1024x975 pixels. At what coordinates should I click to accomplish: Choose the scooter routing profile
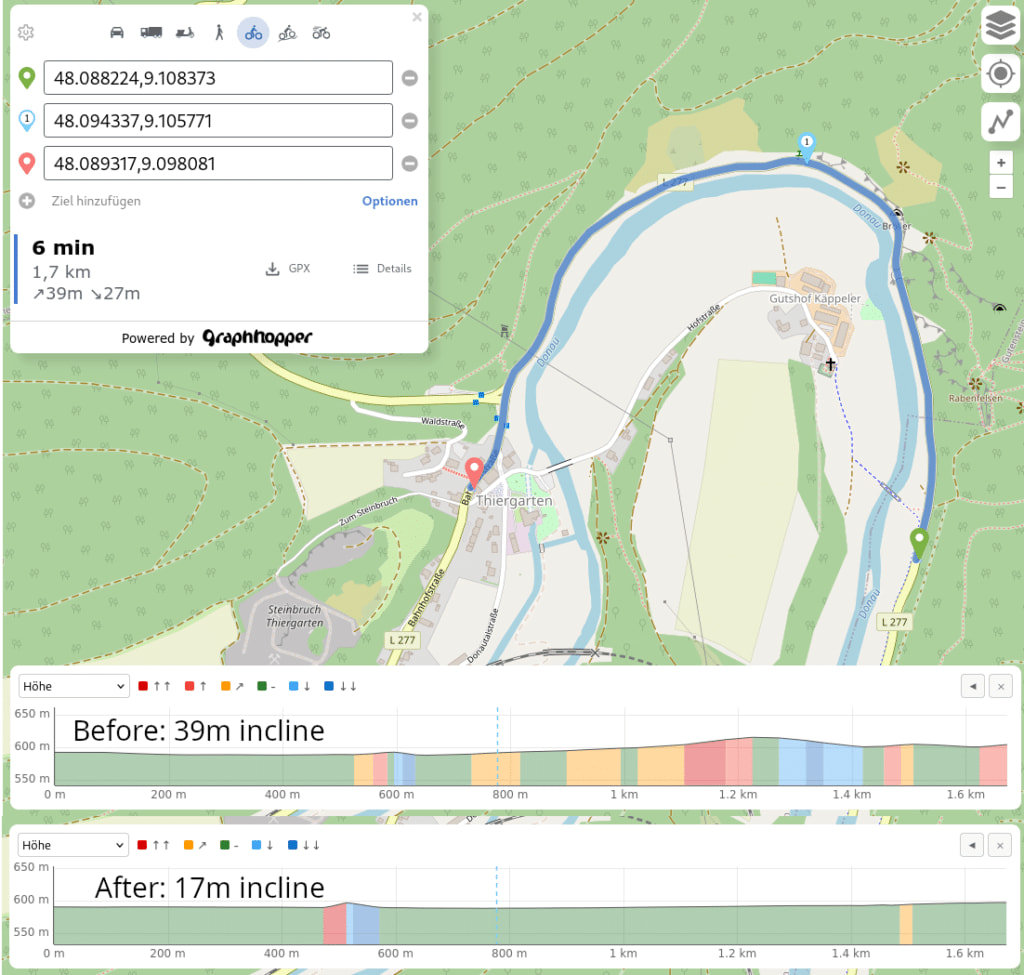[x=185, y=33]
